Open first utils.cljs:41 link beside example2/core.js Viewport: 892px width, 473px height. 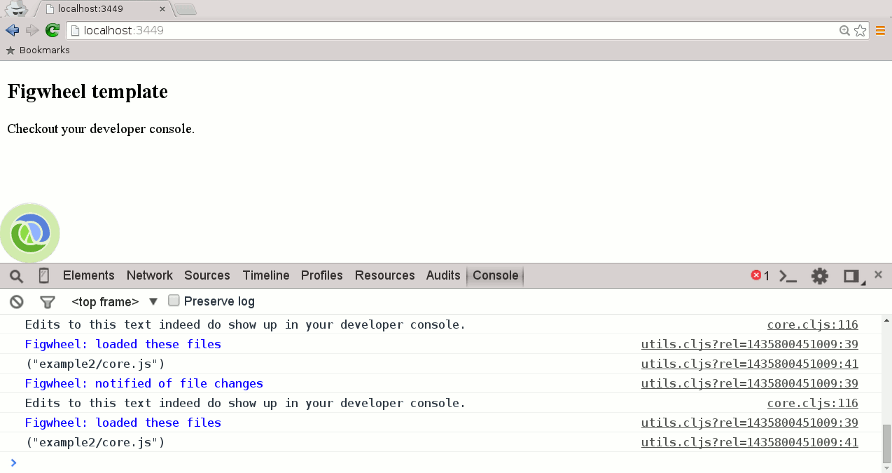[x=749, y=364]
